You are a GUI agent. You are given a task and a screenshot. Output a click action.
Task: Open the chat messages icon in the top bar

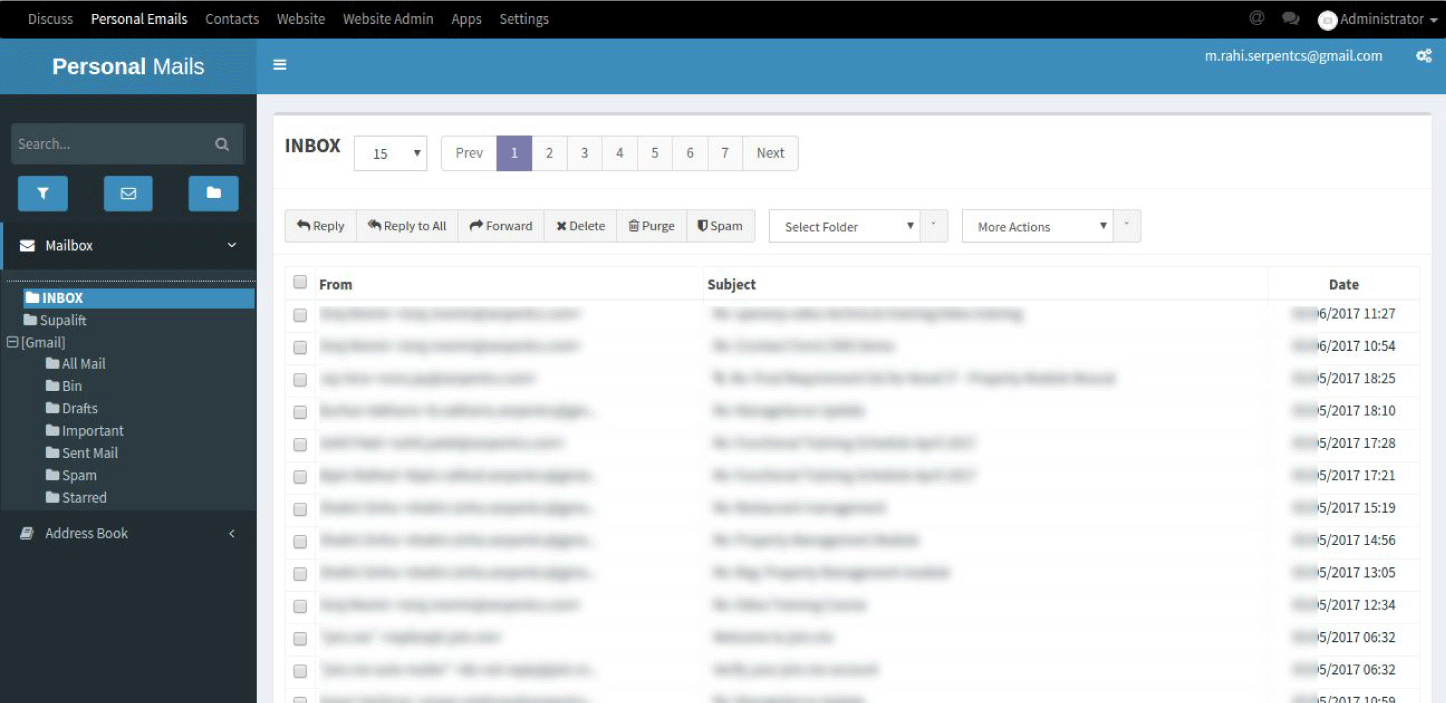pyautogui.click(x=1290, y=18)
